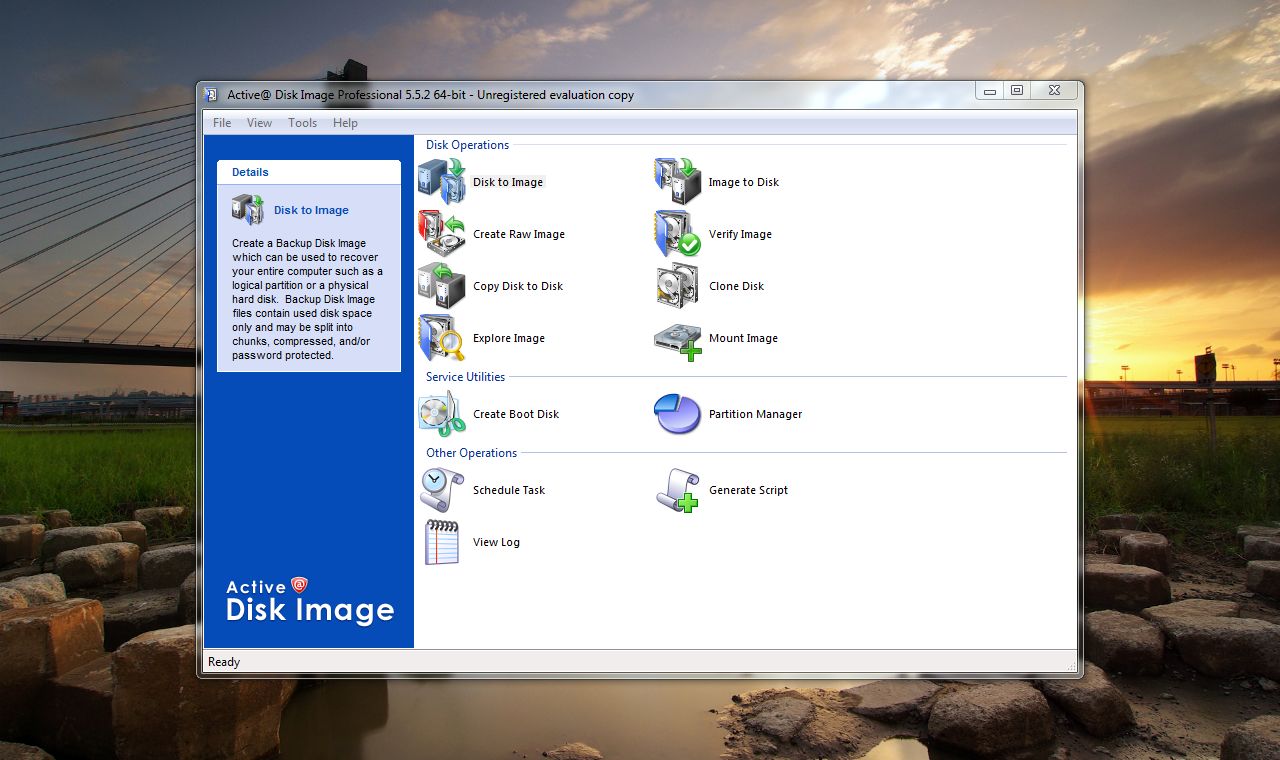Select the Disk to Image label
This screenshot has width=1280, height=760.
pos(508,182)
